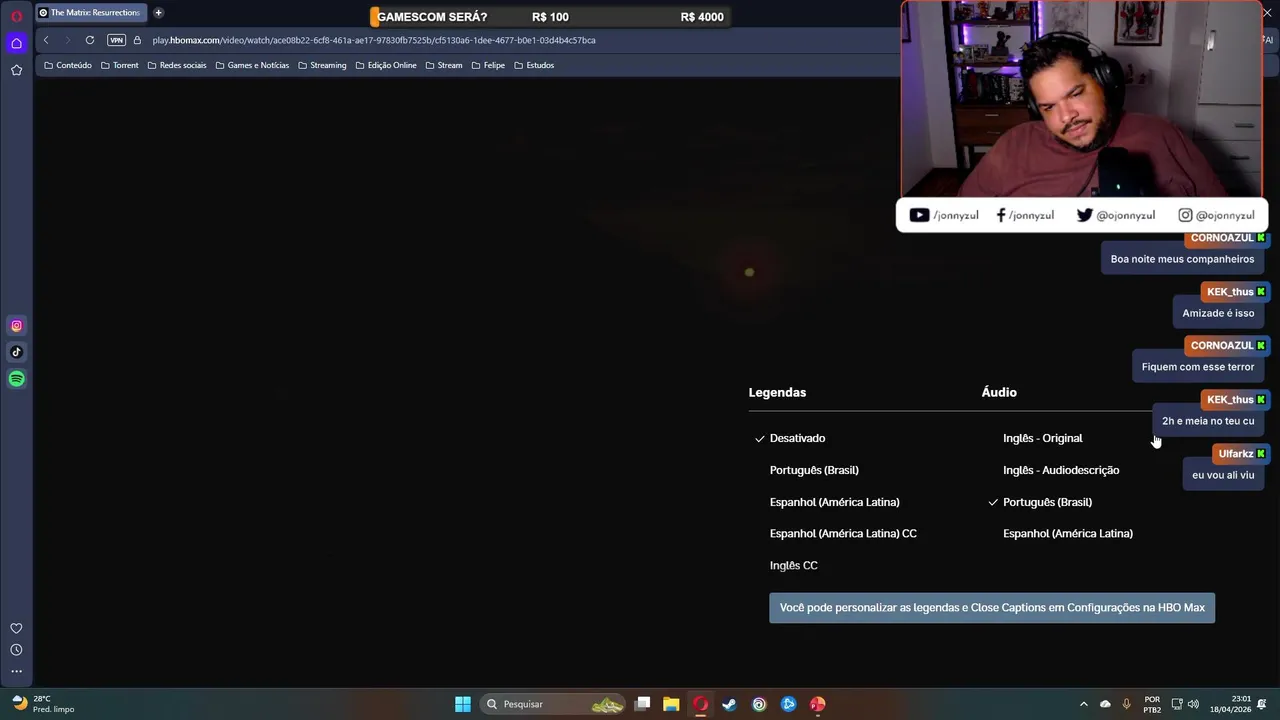Toggle the Opera VPN badge

116,40
